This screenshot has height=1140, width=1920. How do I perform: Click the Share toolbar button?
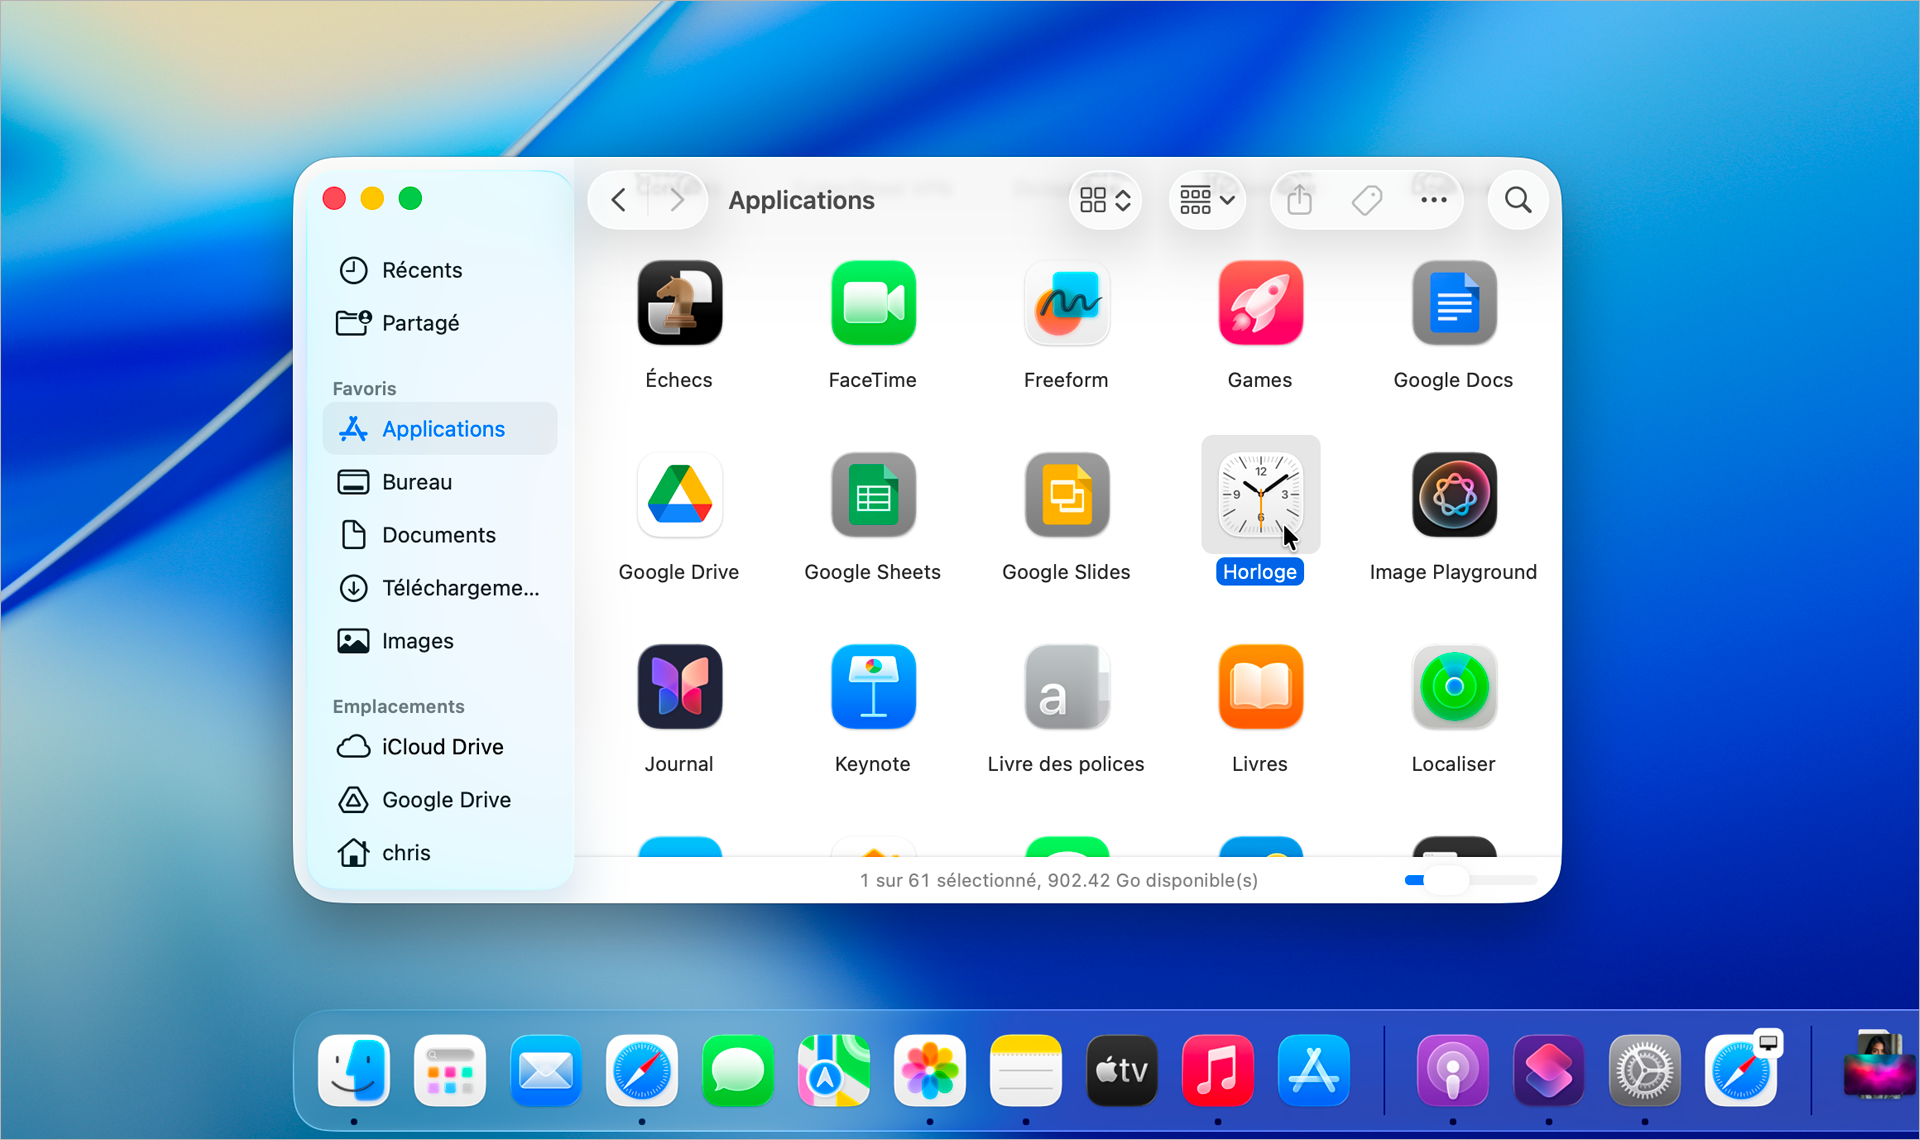1299,200
